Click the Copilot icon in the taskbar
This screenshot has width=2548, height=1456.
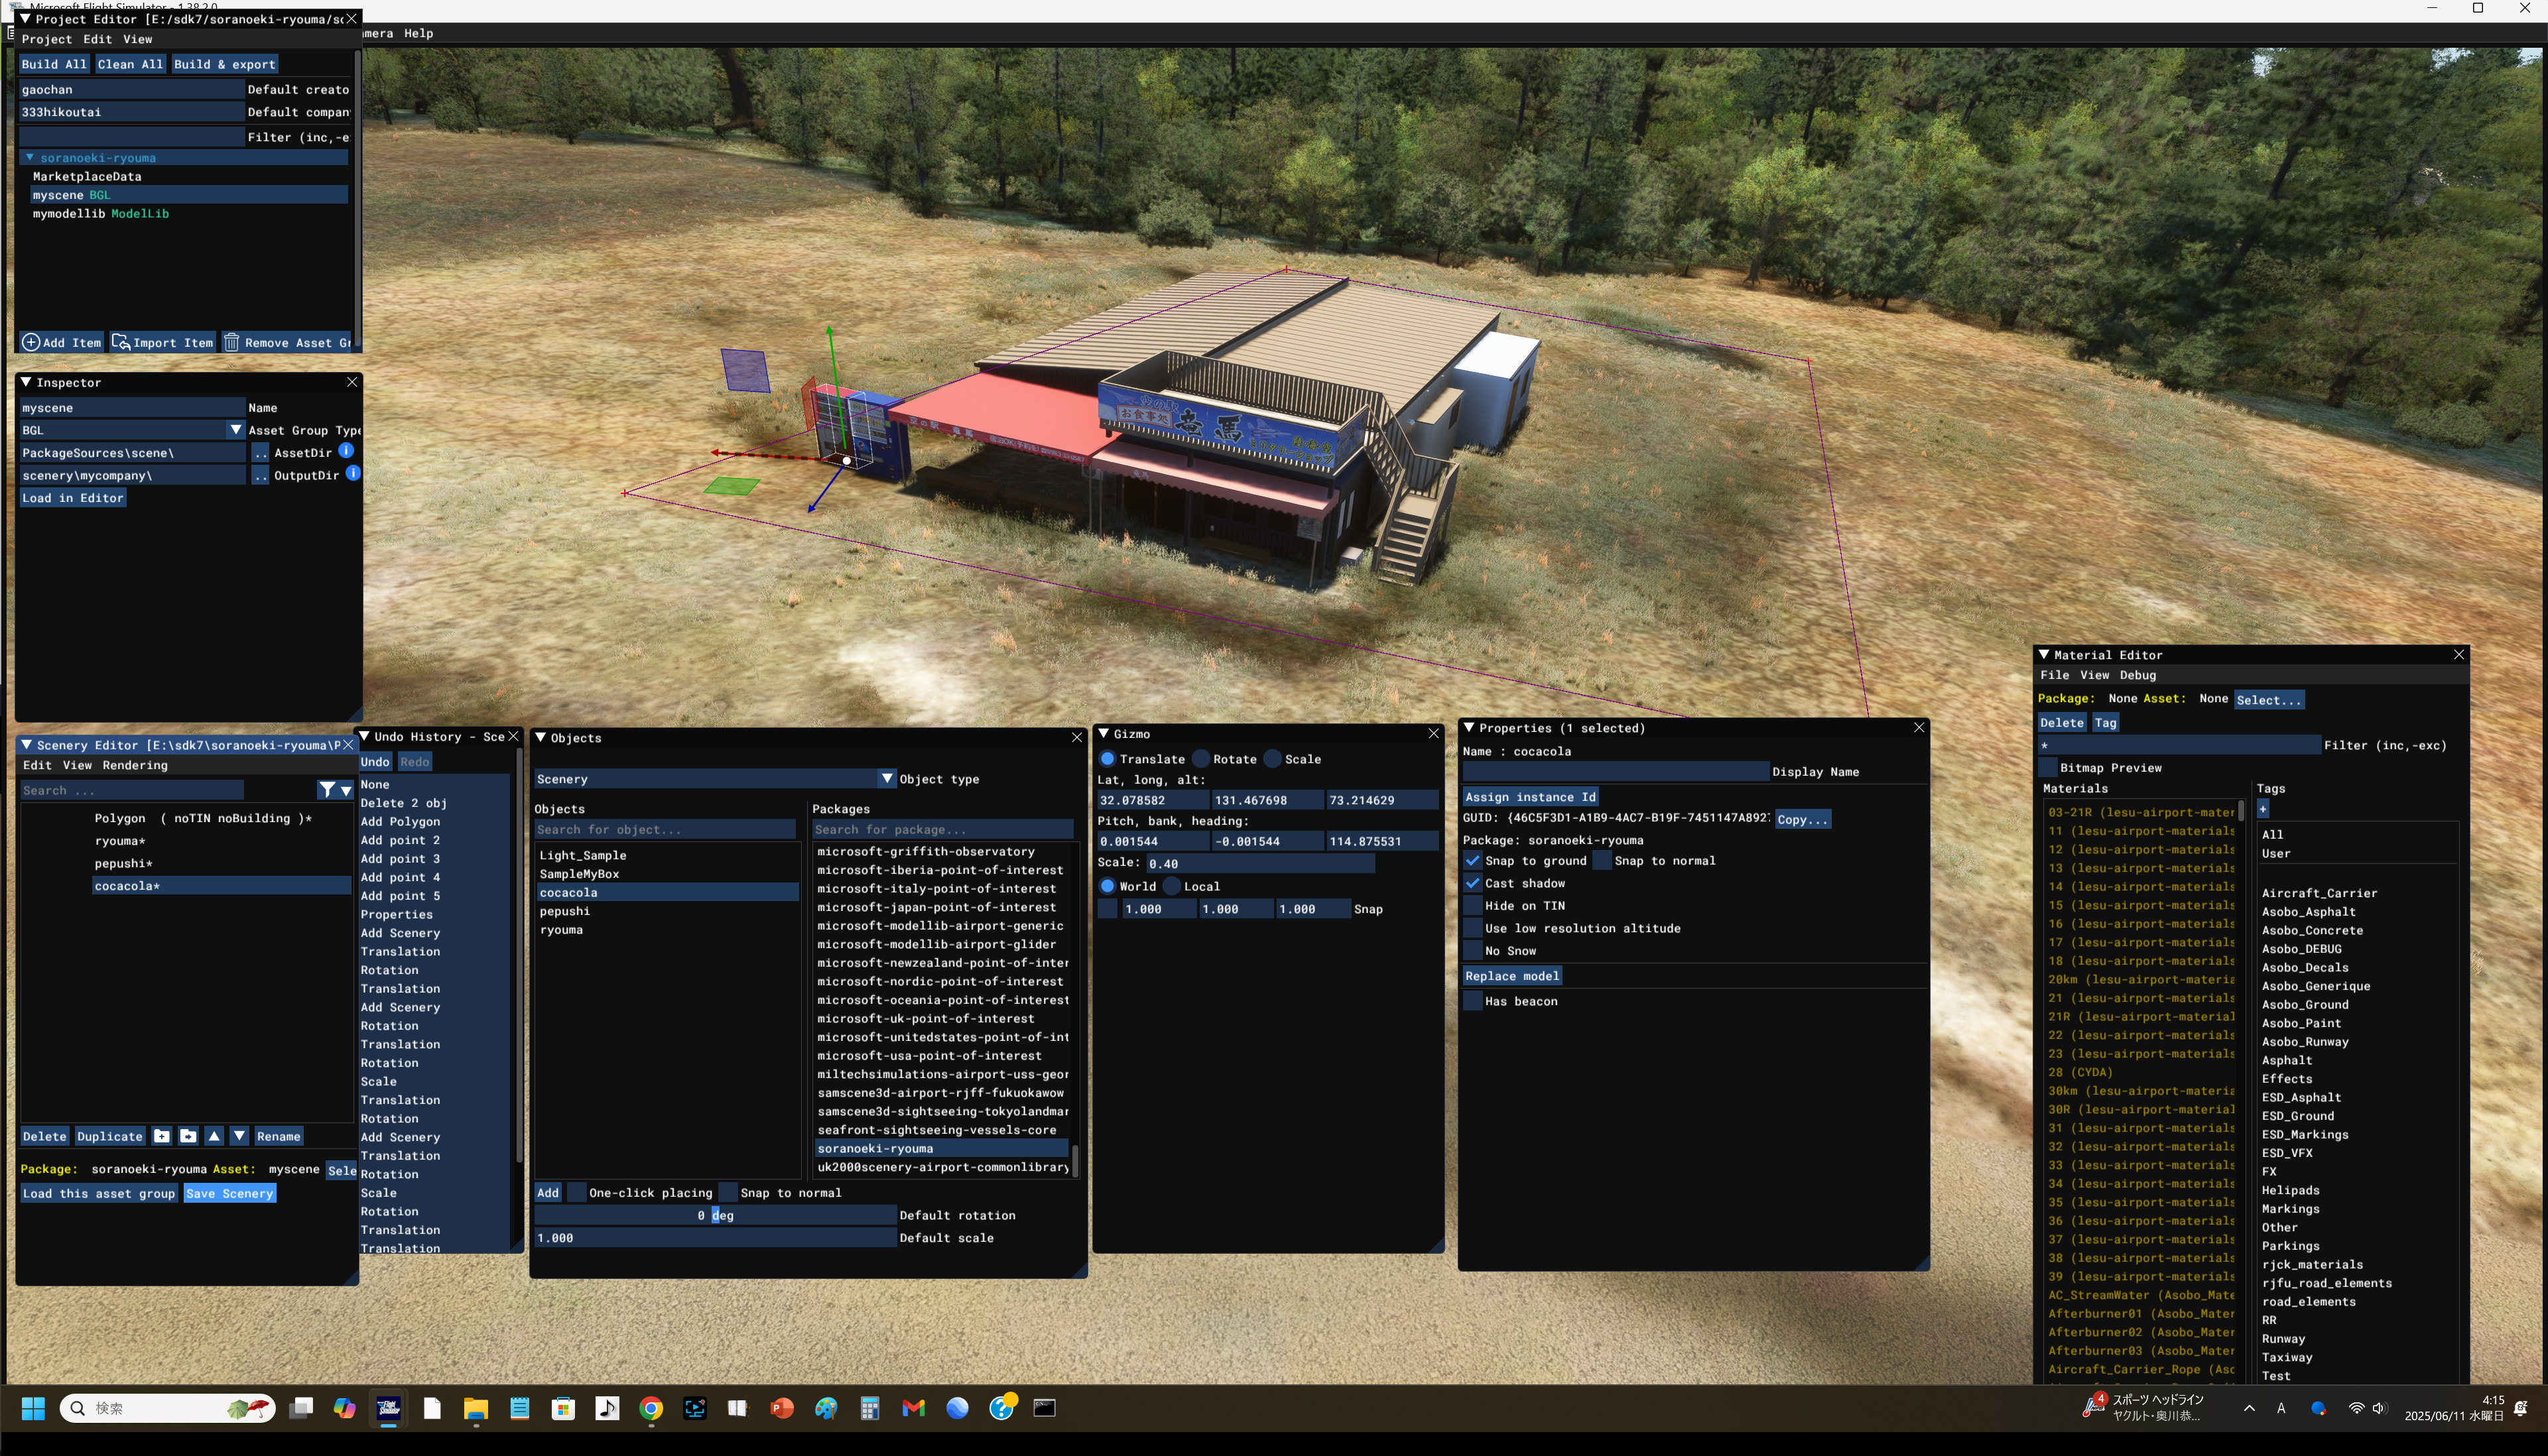tap(345, 1408)
